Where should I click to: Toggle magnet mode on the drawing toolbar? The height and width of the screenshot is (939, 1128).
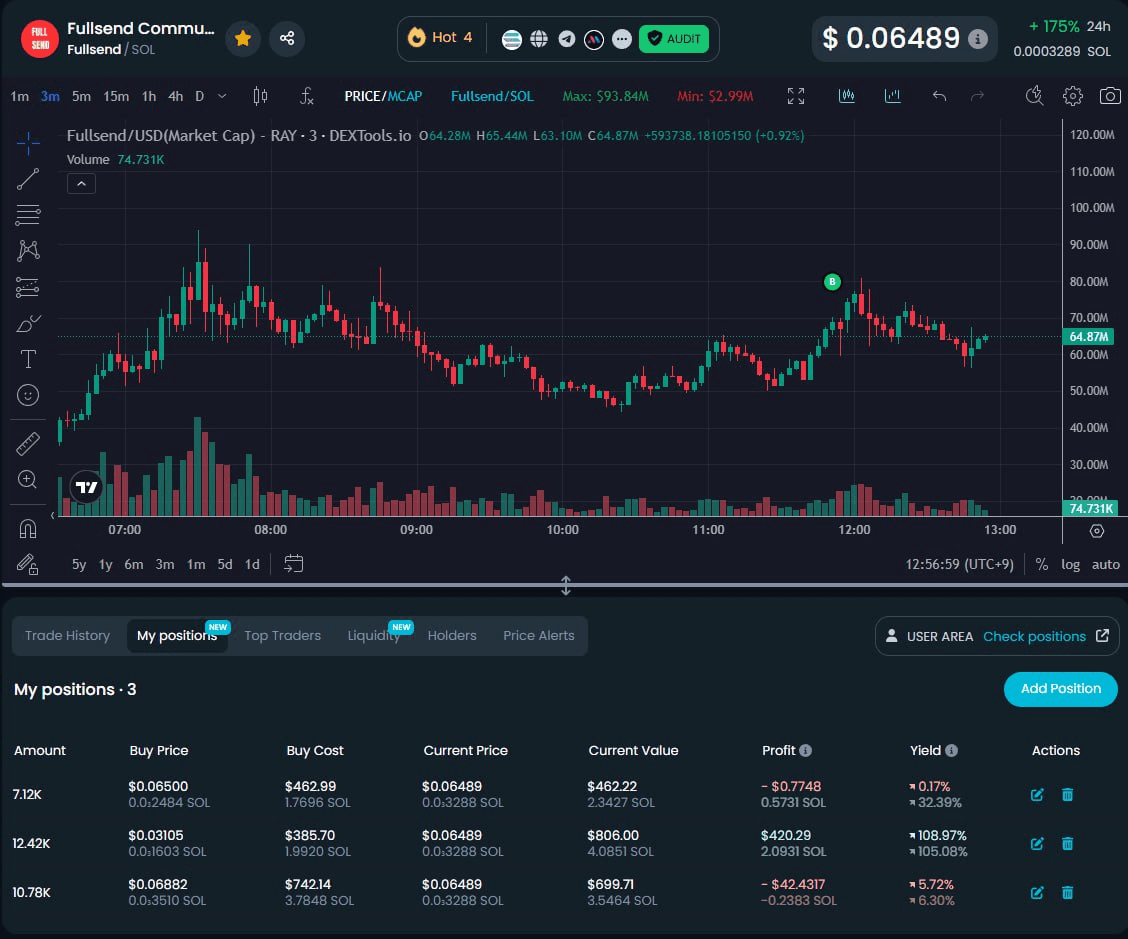pos(28,529)
